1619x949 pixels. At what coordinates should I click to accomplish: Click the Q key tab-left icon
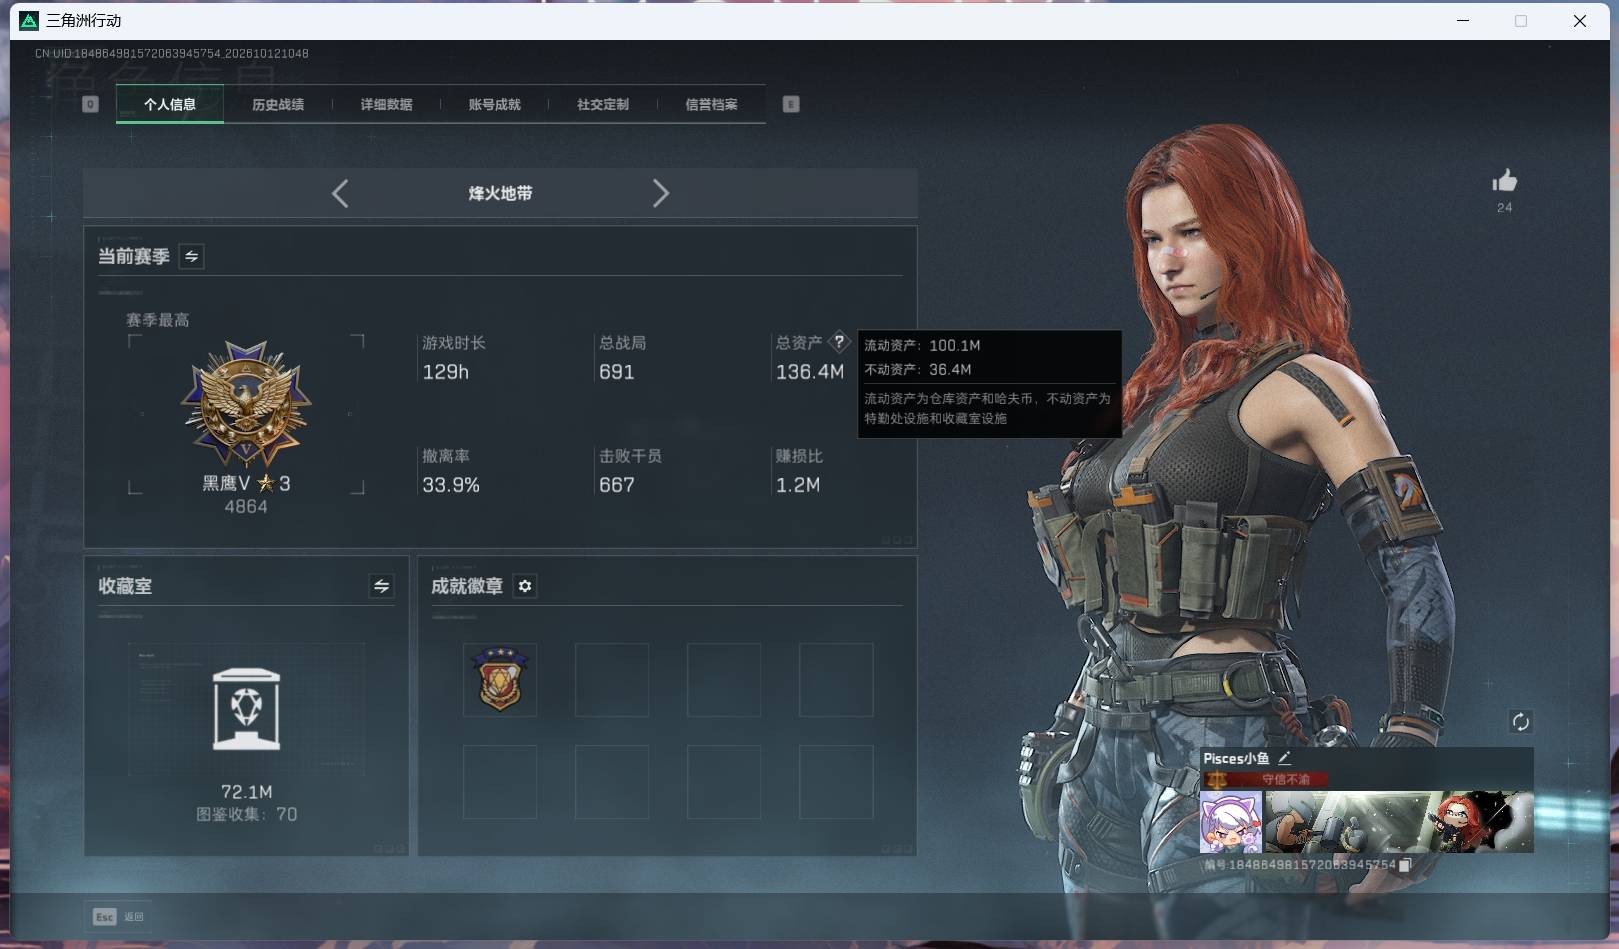pos(90,104)
